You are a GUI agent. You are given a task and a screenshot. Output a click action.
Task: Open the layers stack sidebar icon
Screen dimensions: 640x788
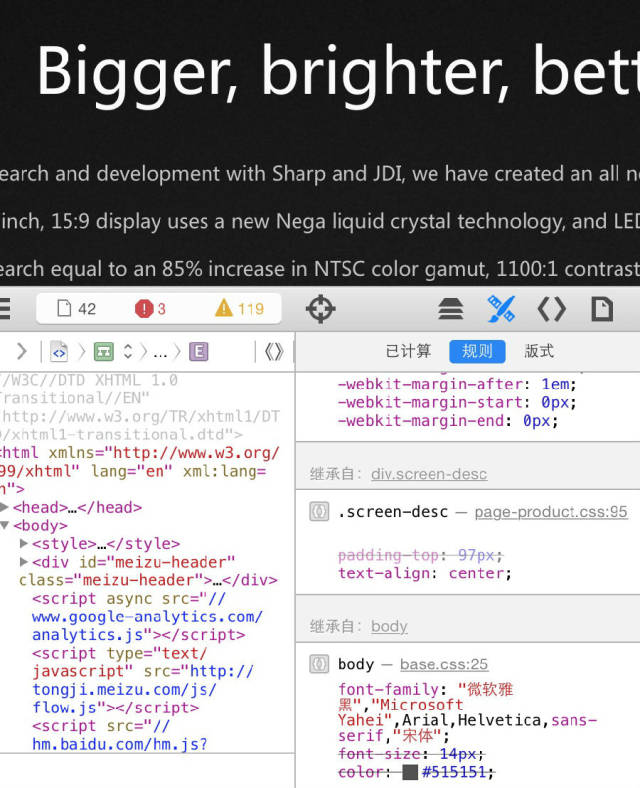(451, 309)
